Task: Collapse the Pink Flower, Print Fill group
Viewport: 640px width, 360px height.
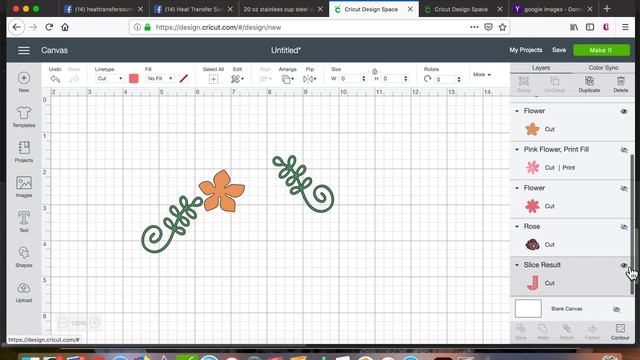Action: click(517, 149)
